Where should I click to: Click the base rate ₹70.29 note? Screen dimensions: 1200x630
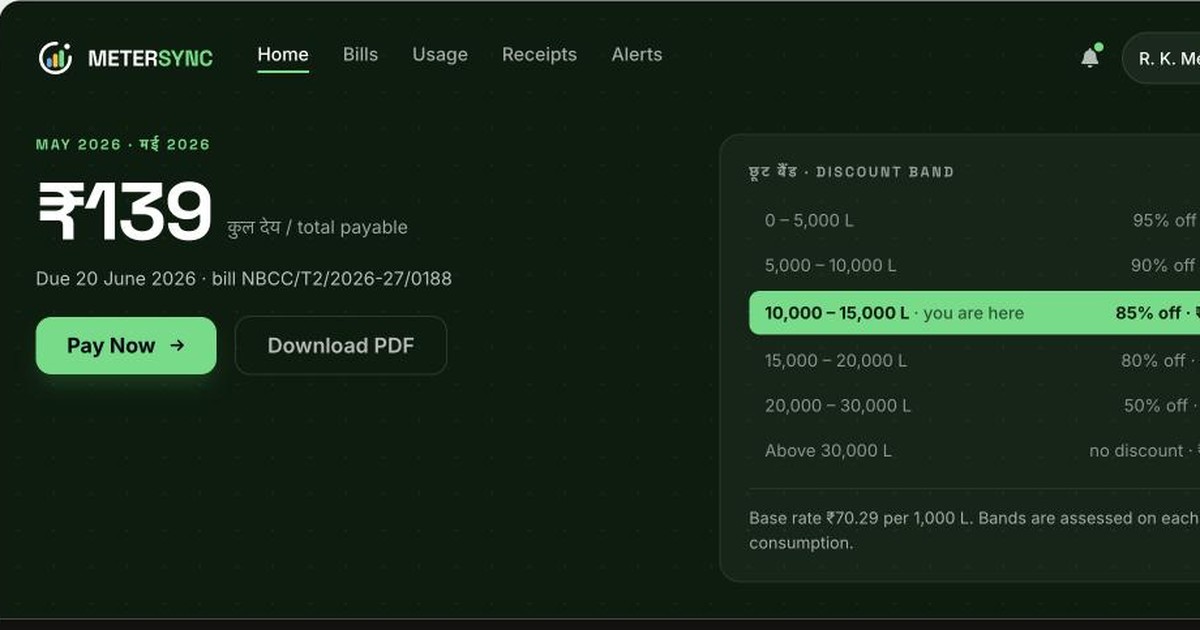pos(974,531)
